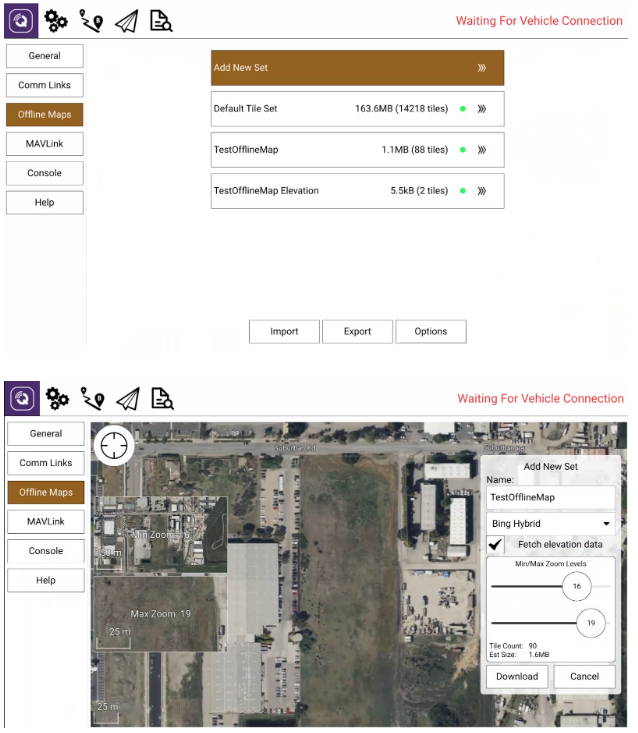This screenshot has width=638, height=733.
Task: Click purple QGroundControl icon above the map
Action: (x=22, y=398)
